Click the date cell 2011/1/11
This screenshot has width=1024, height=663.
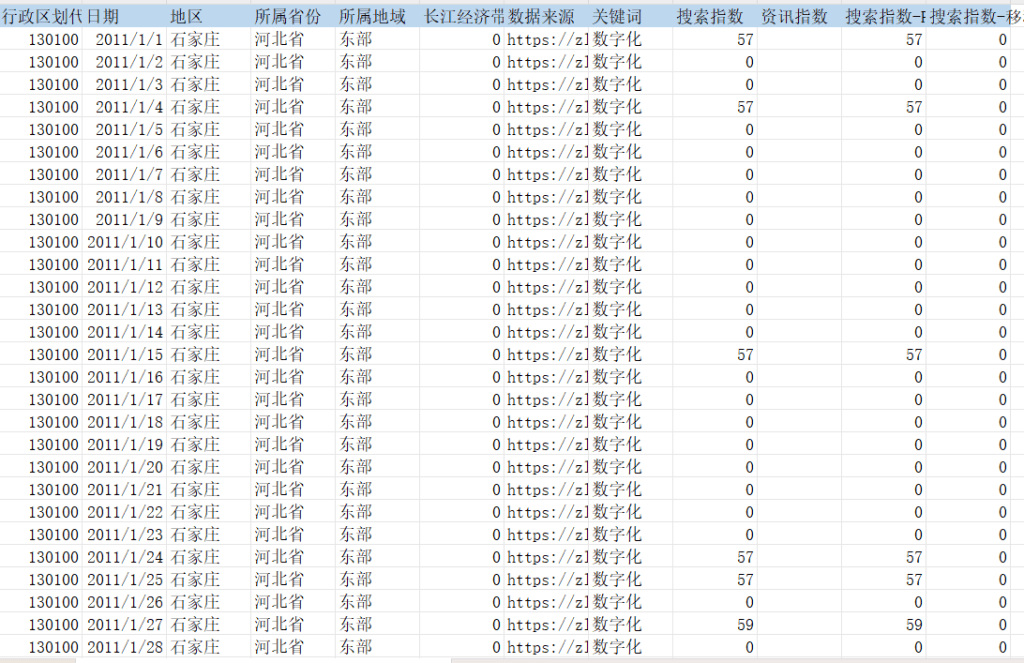click(125, 265)
